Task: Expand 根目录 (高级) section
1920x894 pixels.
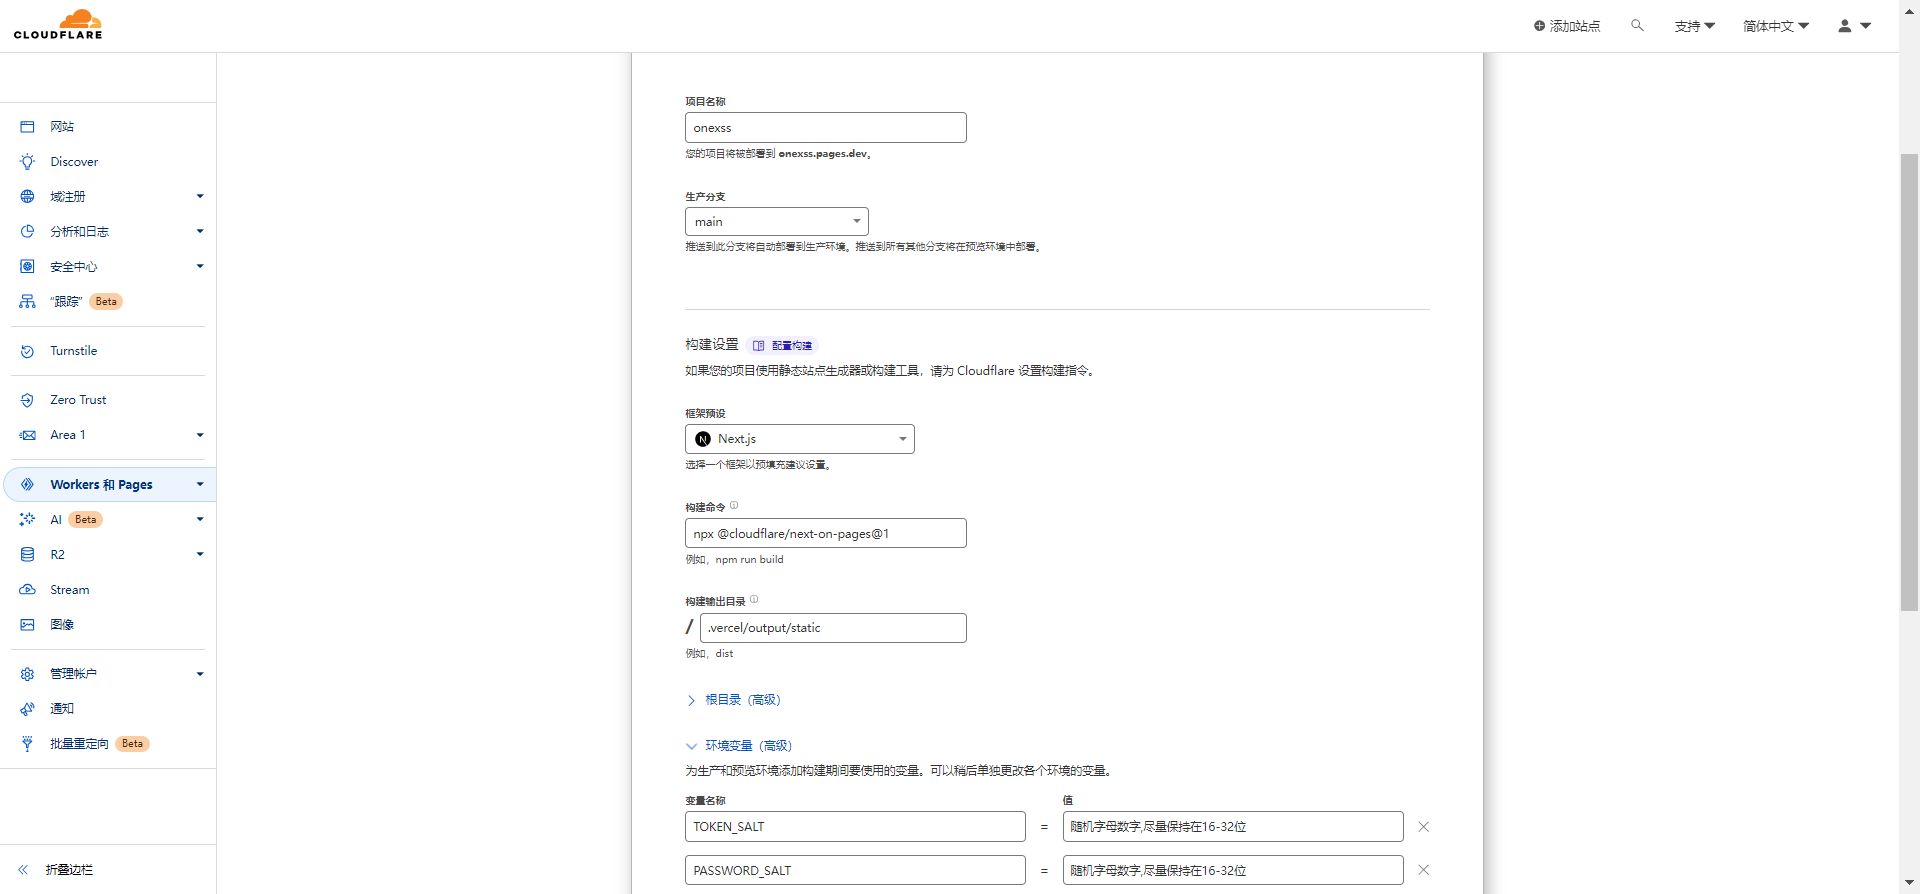Action: [x=733, y=700]
